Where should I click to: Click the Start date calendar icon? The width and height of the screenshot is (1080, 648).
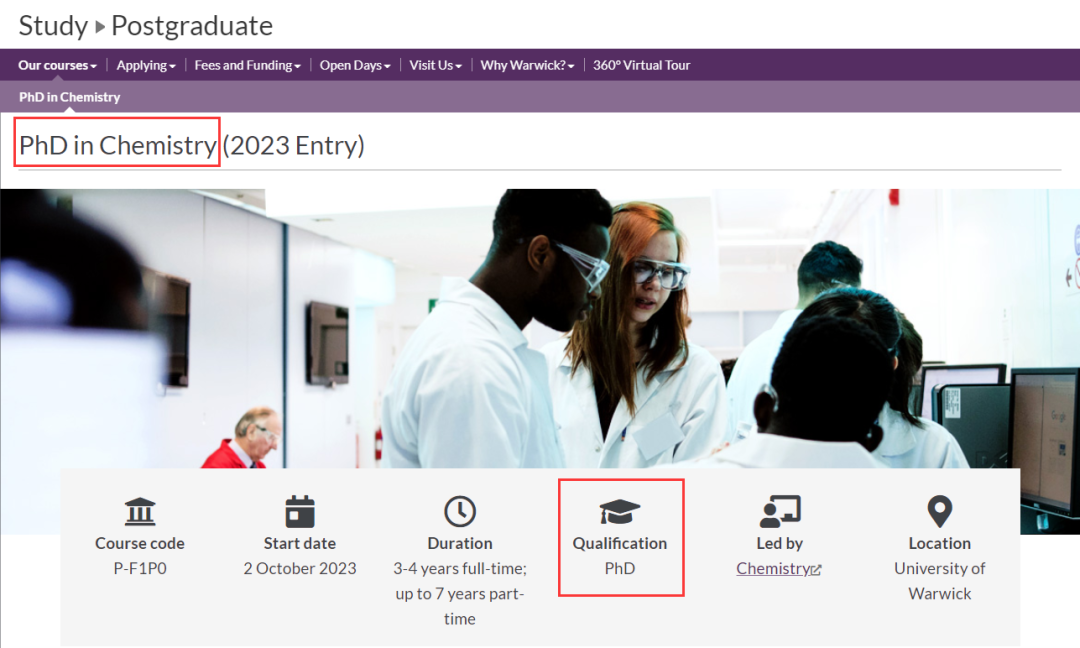pos(300,511)
